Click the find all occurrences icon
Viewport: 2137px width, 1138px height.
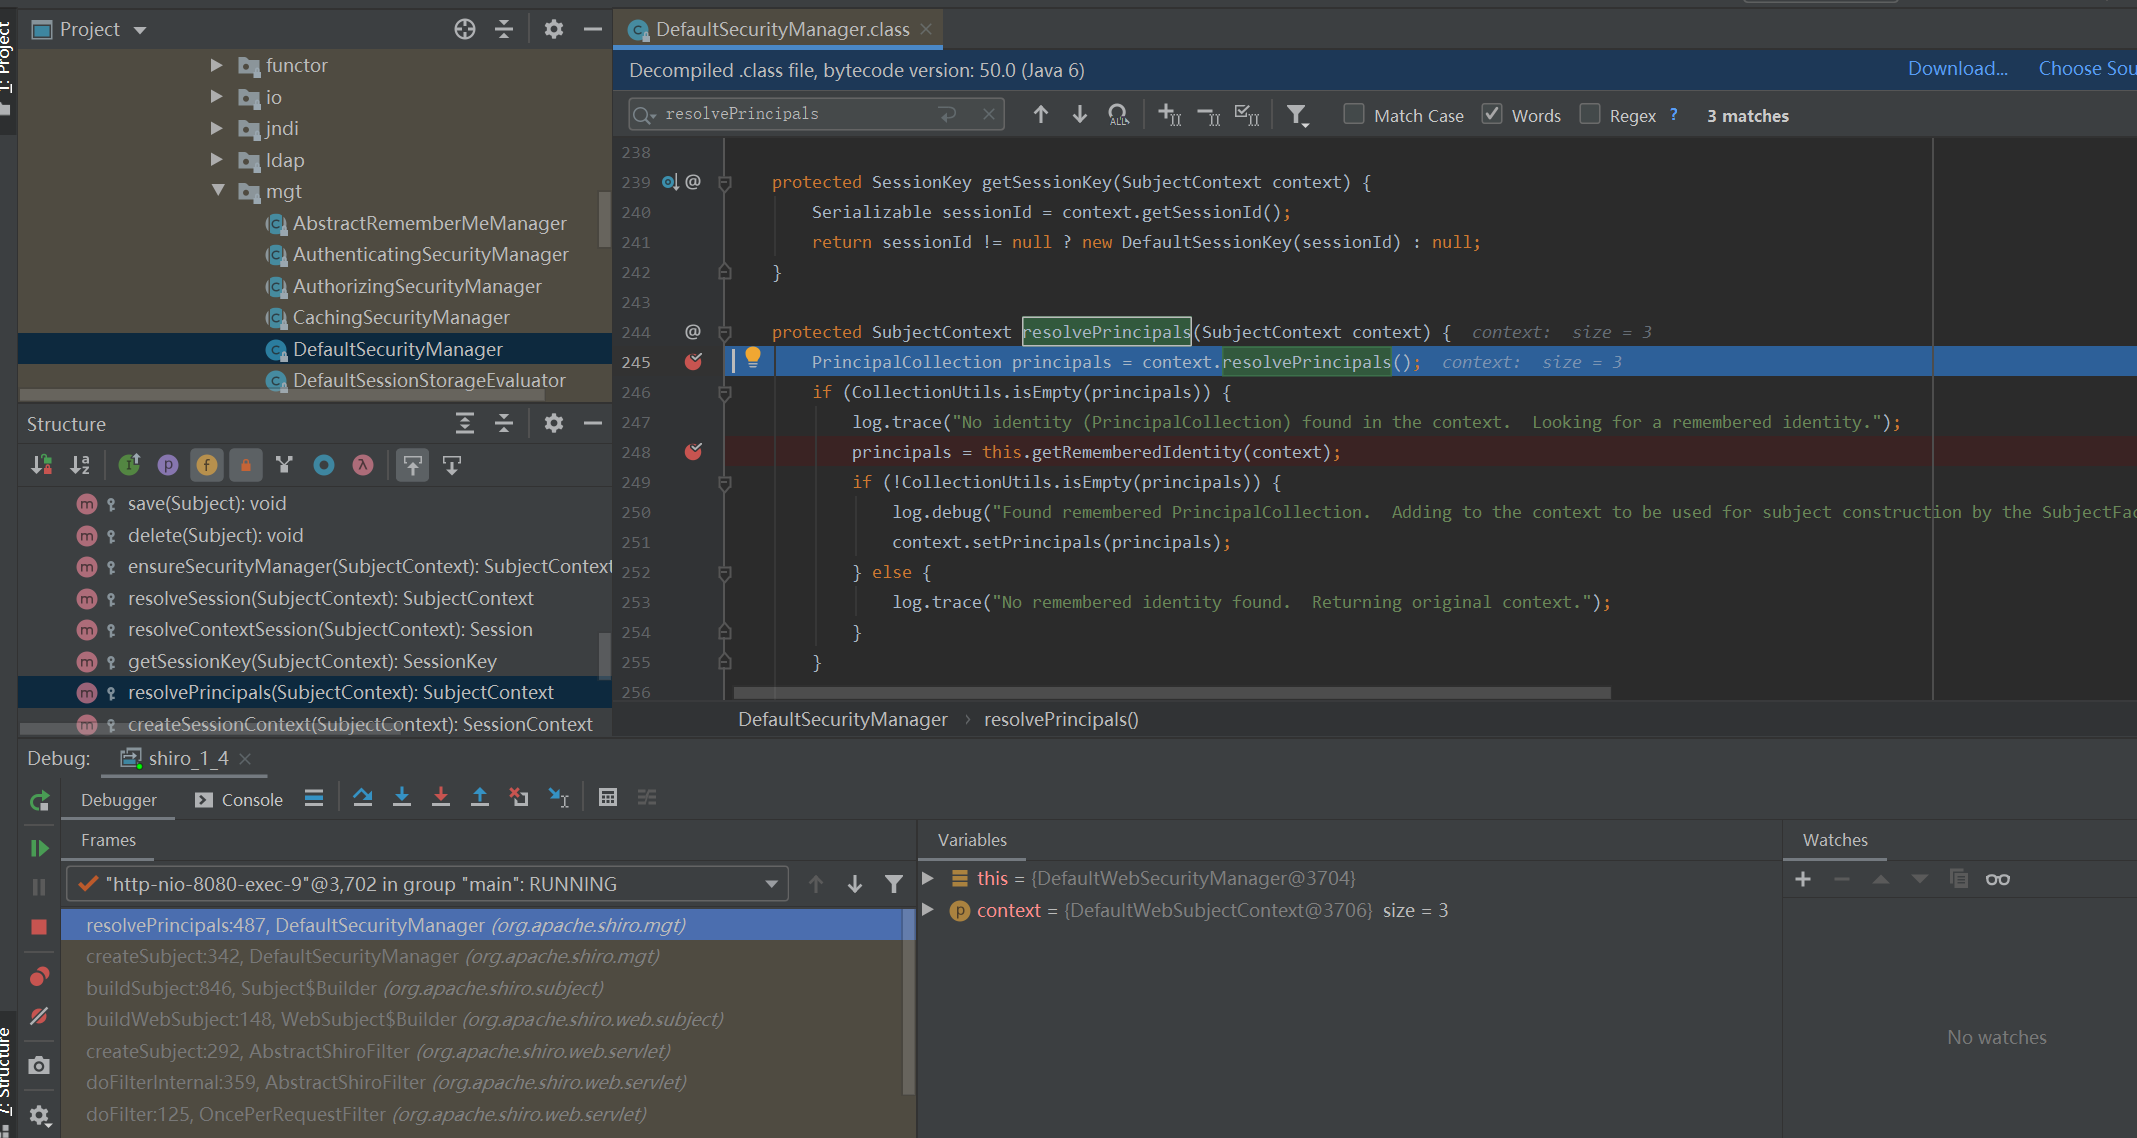pos(1119,115)
